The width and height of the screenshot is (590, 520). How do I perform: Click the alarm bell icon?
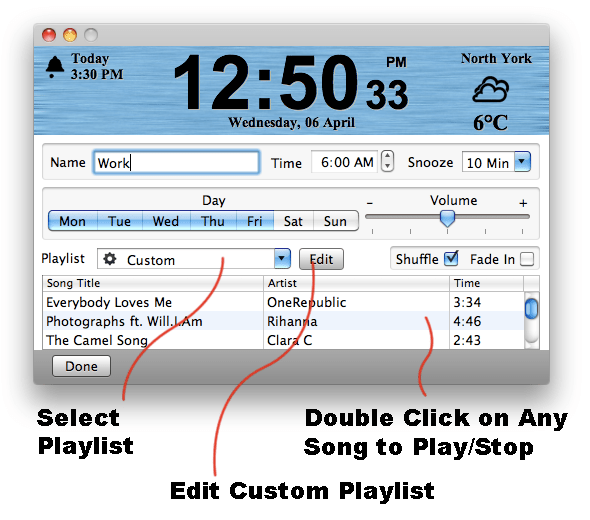[x=55, y=67]
